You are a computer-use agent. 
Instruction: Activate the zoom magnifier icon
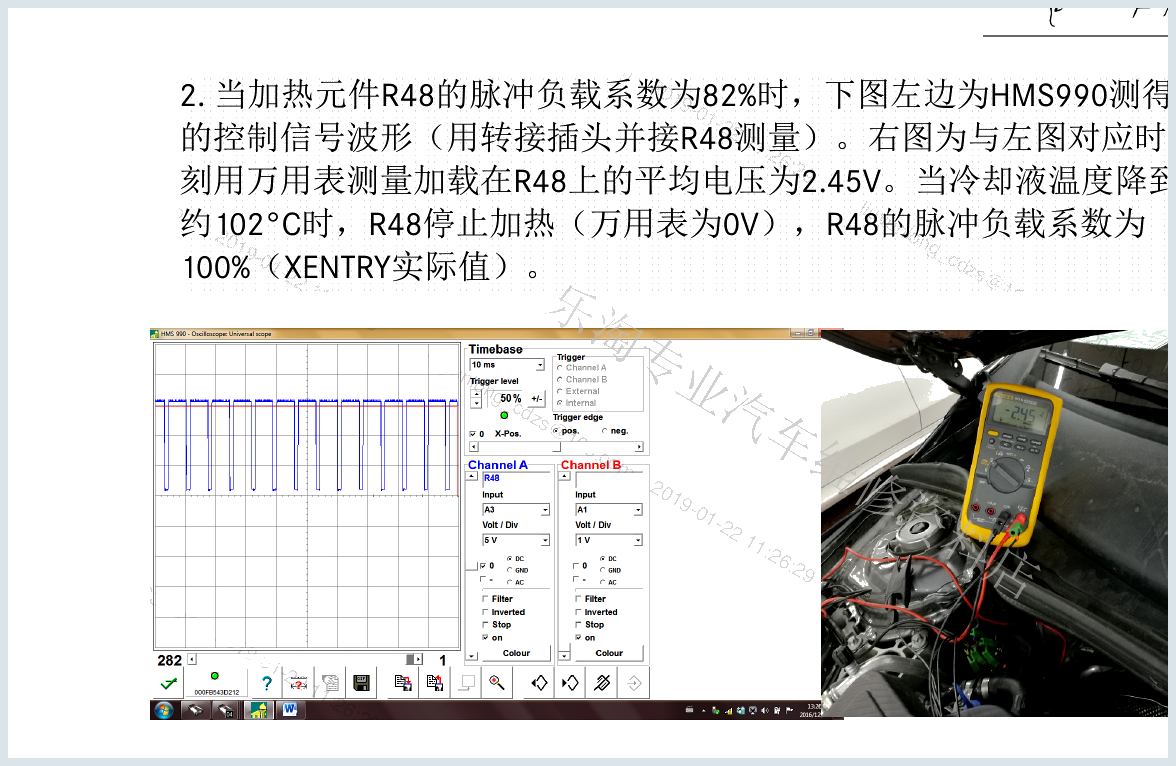(496, 682)
